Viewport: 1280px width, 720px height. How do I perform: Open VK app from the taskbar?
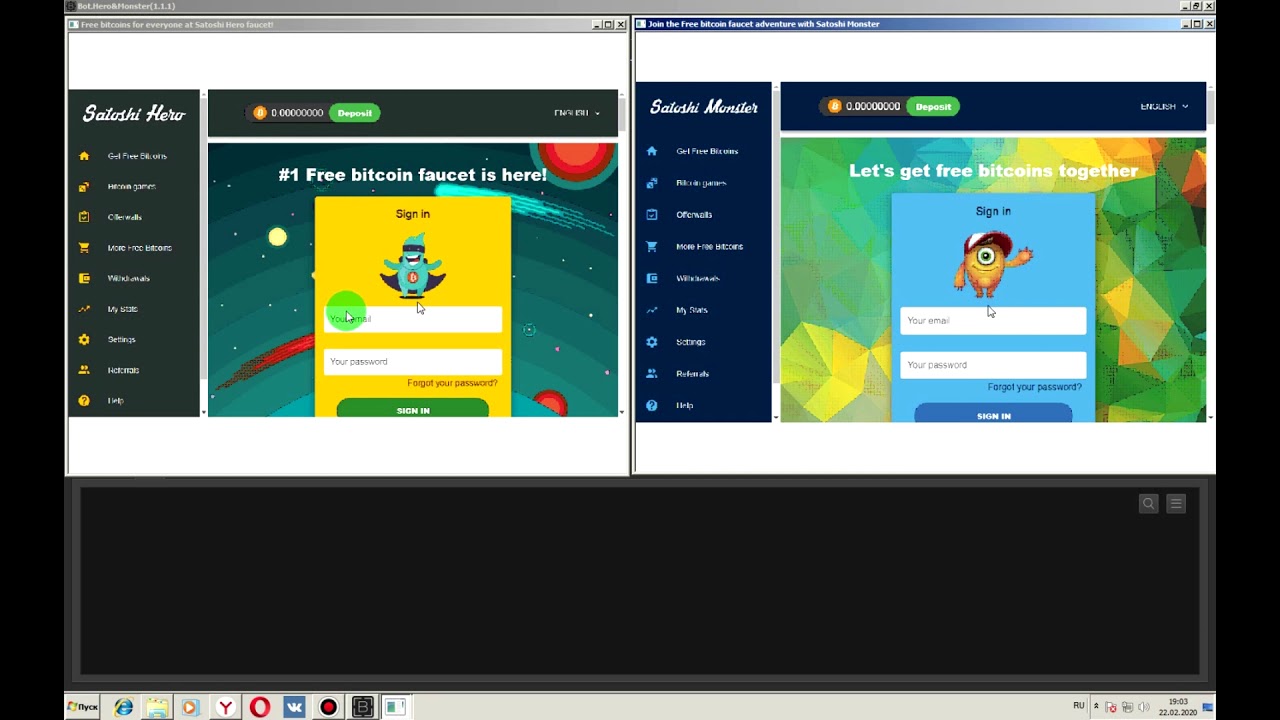(294, 707)
